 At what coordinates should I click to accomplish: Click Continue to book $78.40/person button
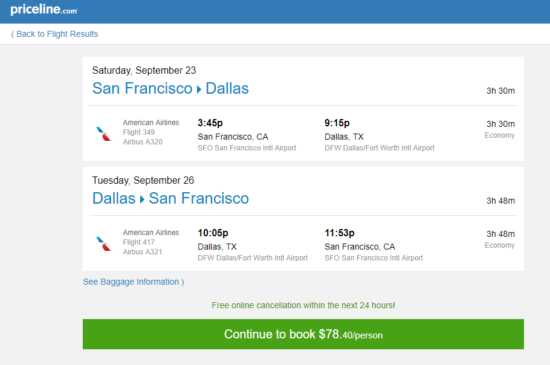[303, 334]
